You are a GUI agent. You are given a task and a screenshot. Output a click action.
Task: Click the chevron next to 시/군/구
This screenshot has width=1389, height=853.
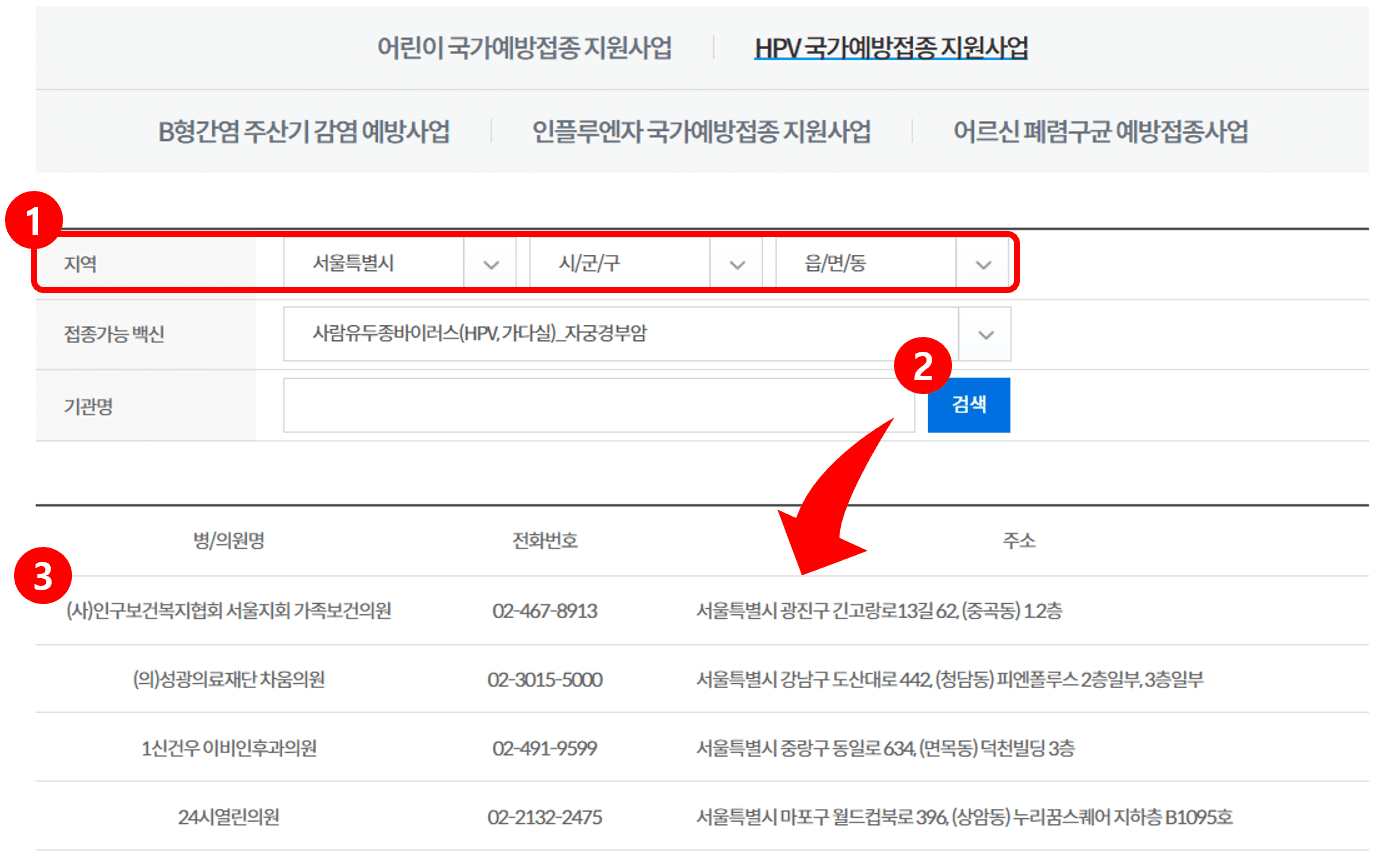click(737, 263)
